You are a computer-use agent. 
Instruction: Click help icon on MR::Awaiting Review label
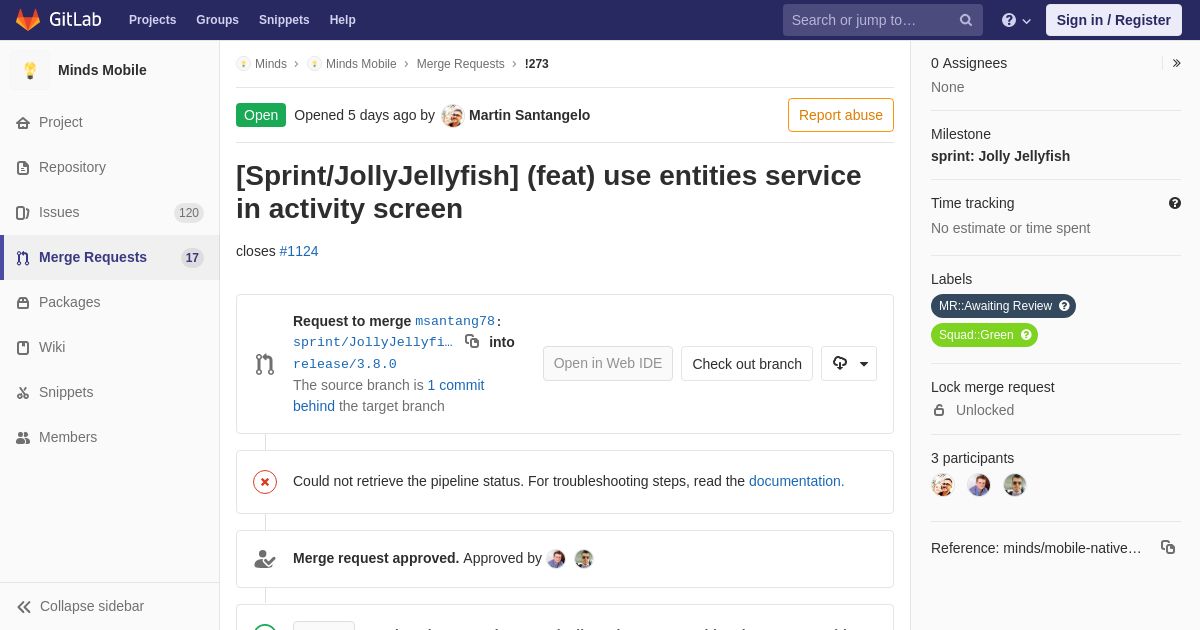(x=1064, y=306)
